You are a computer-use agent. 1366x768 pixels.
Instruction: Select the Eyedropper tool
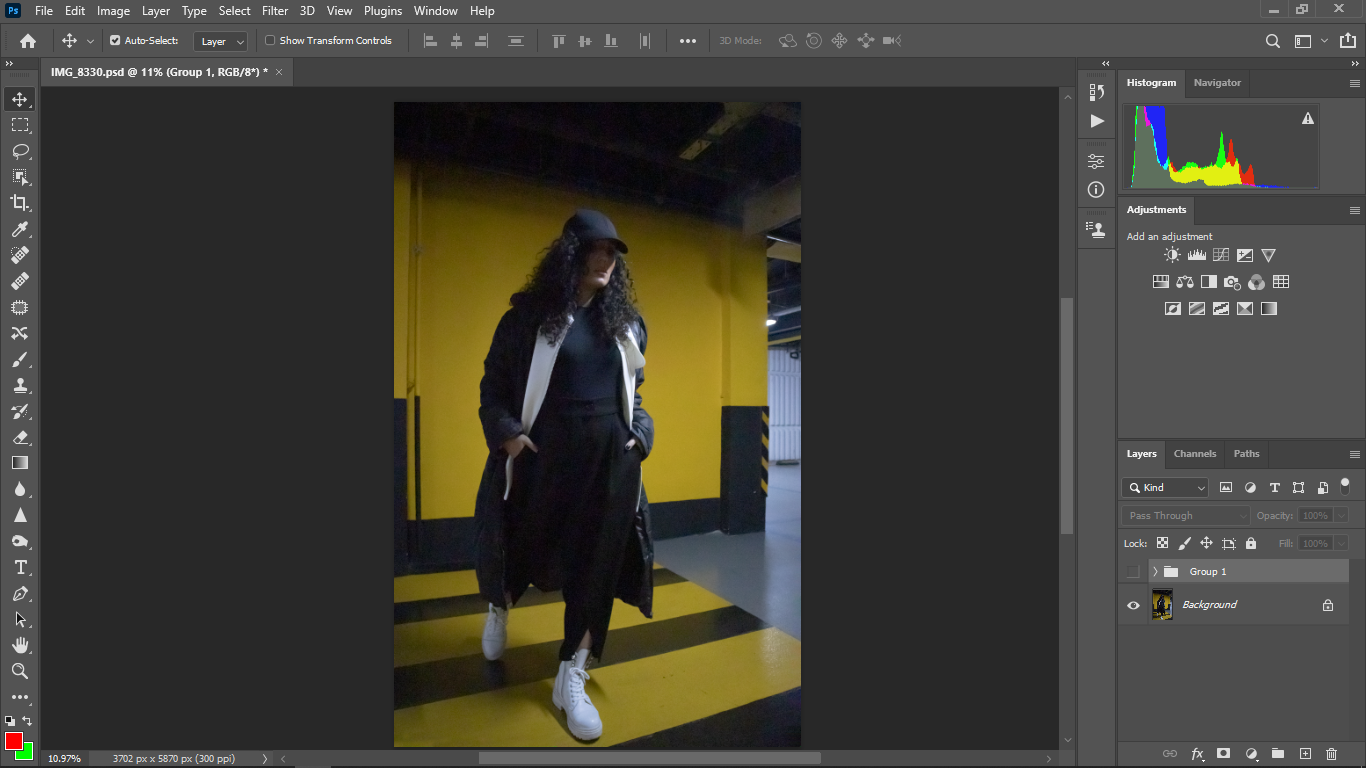19,230
